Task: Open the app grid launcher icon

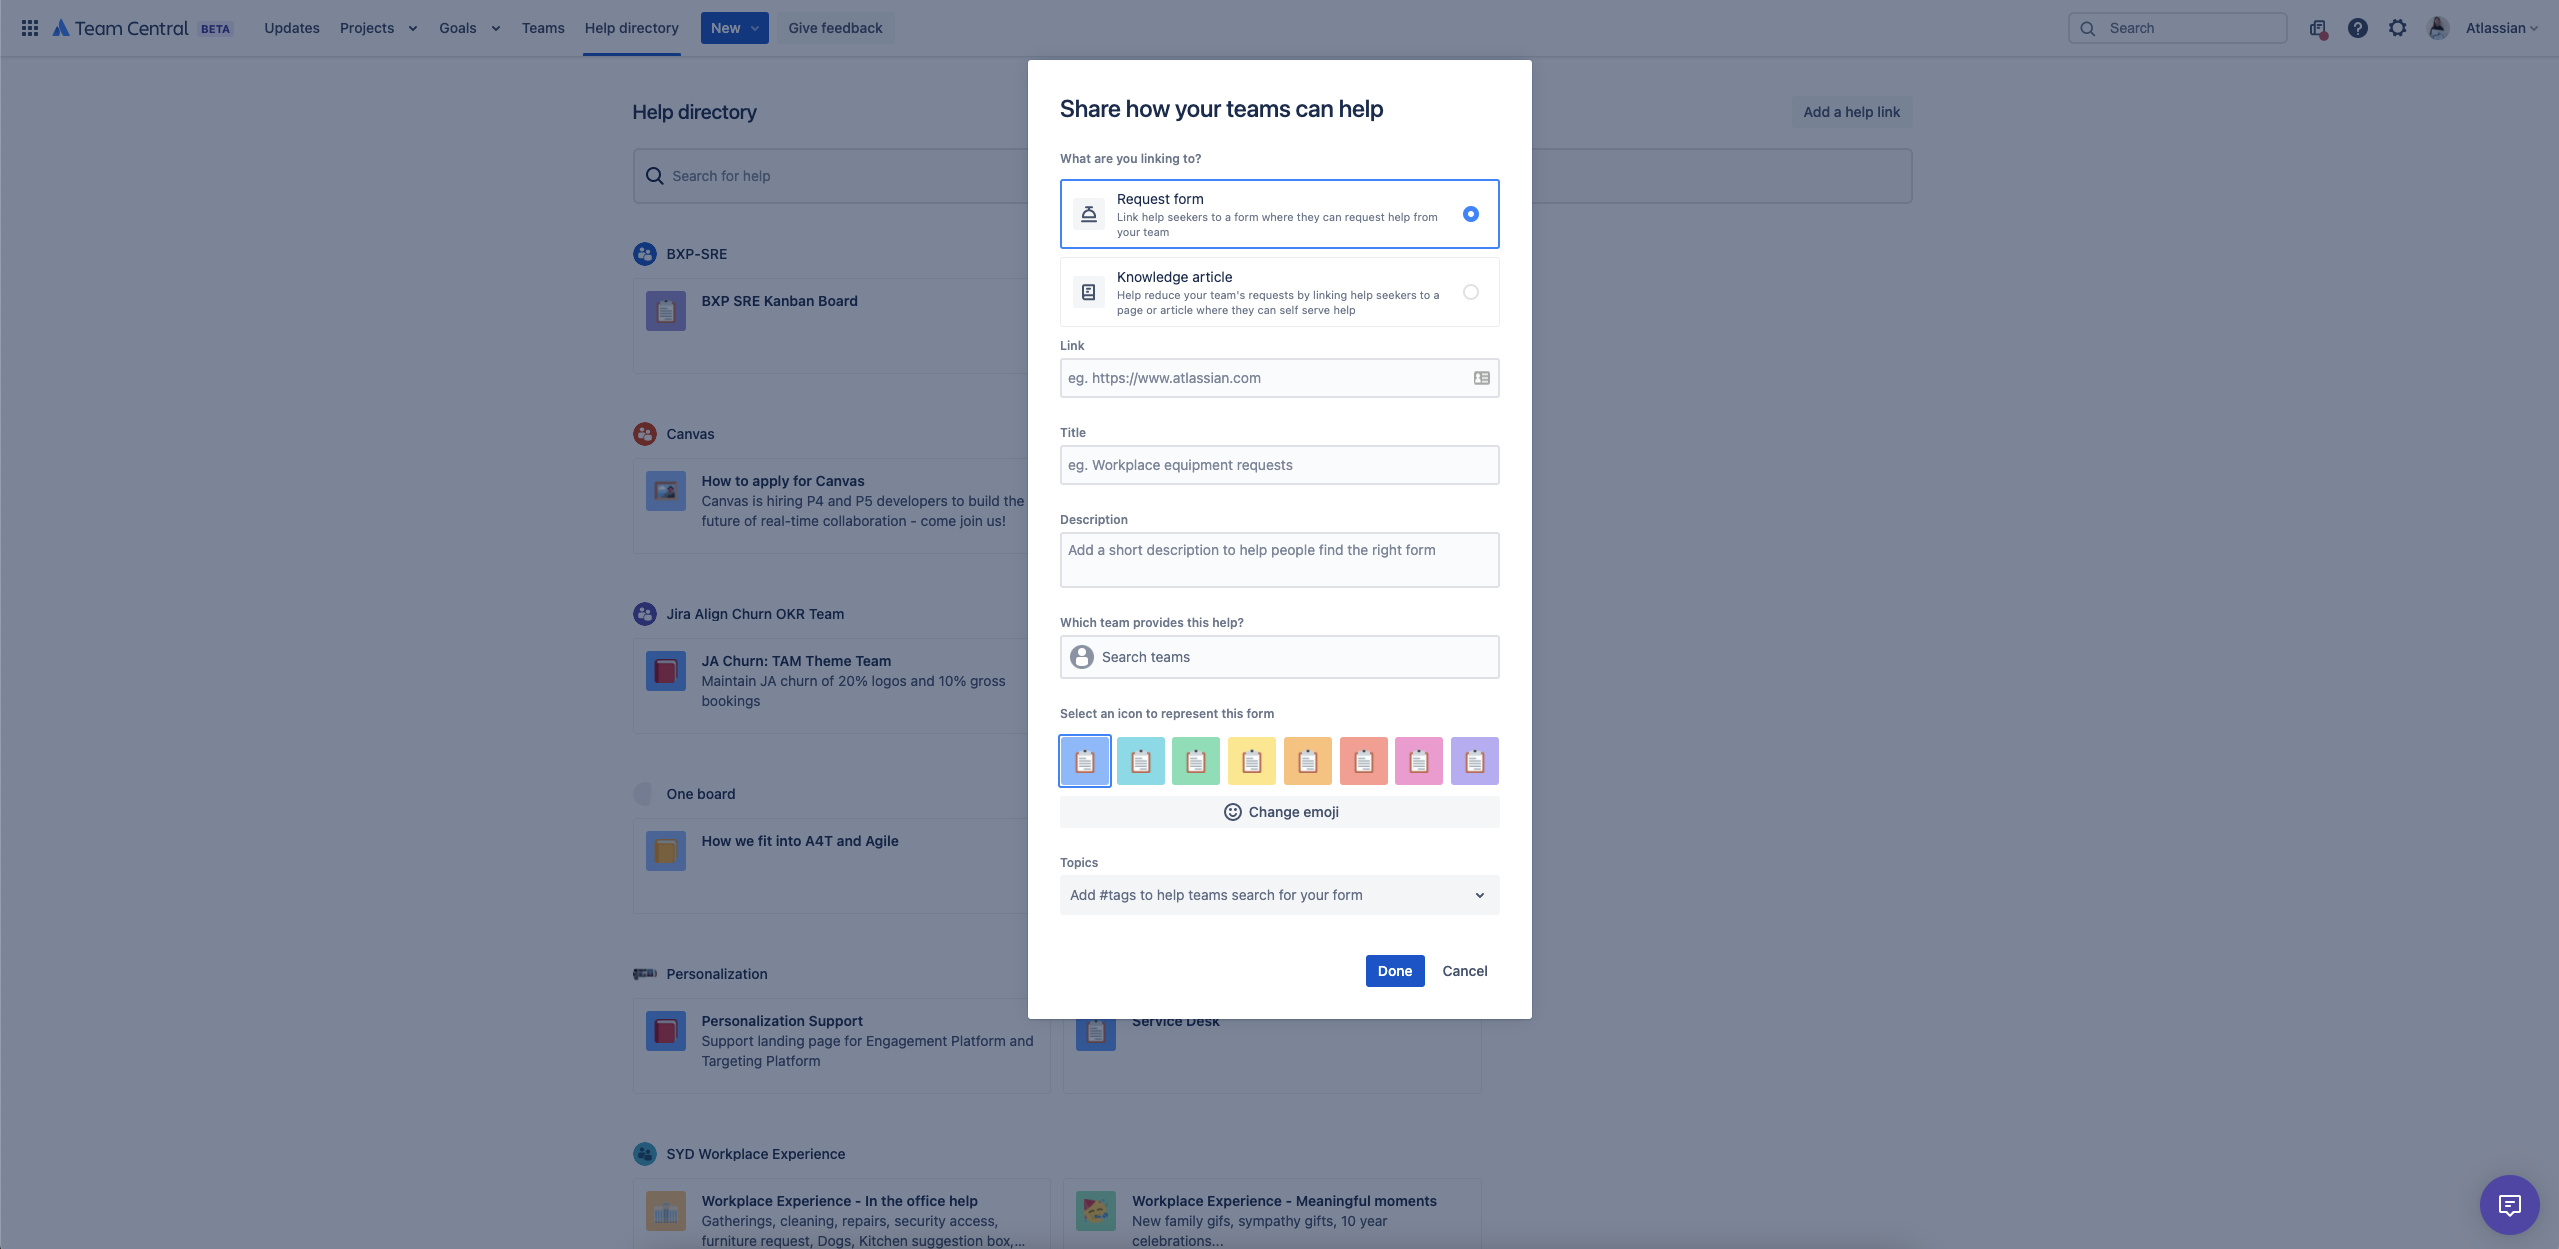Action: (29, 27)
